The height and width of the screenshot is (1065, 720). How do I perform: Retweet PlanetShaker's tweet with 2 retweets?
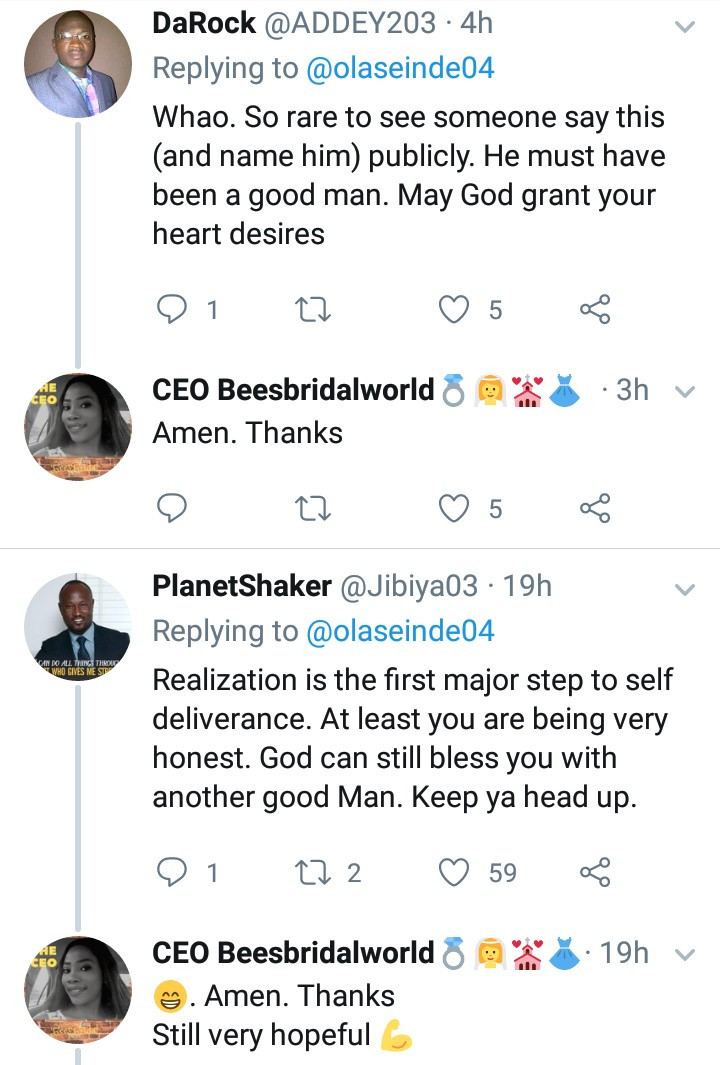[x=315, y=873]
